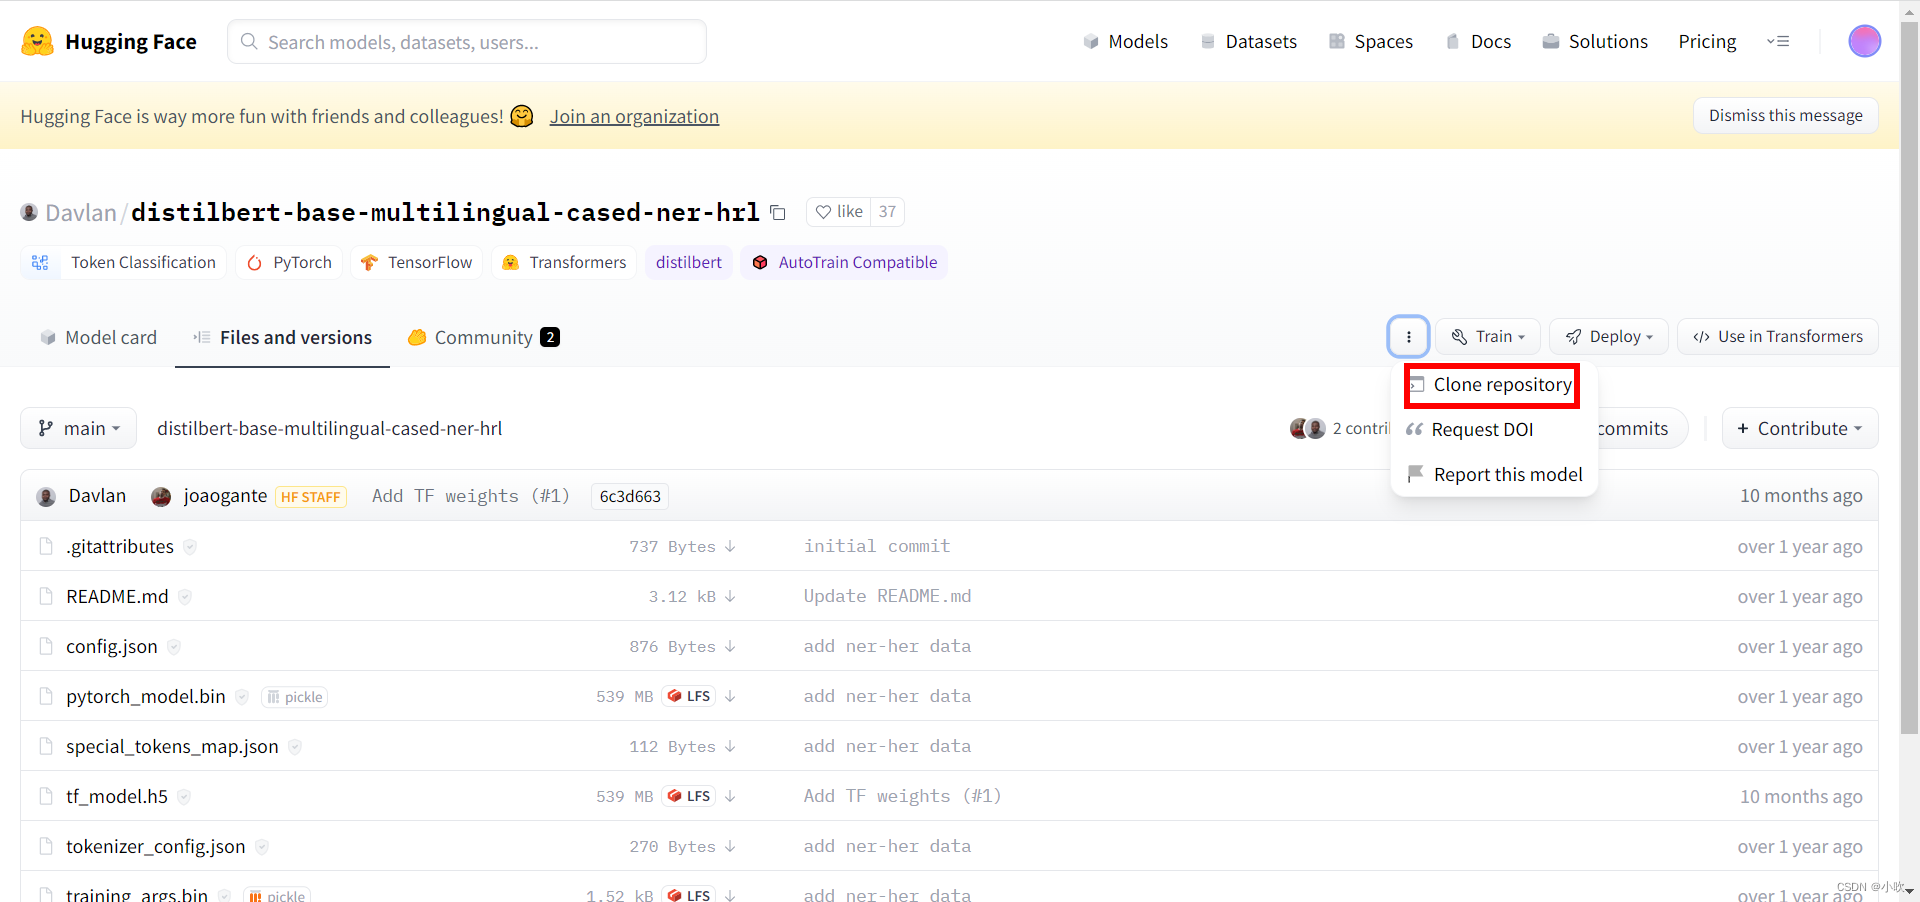Choose Clone repository from the menu

(x=1491, y=385)
